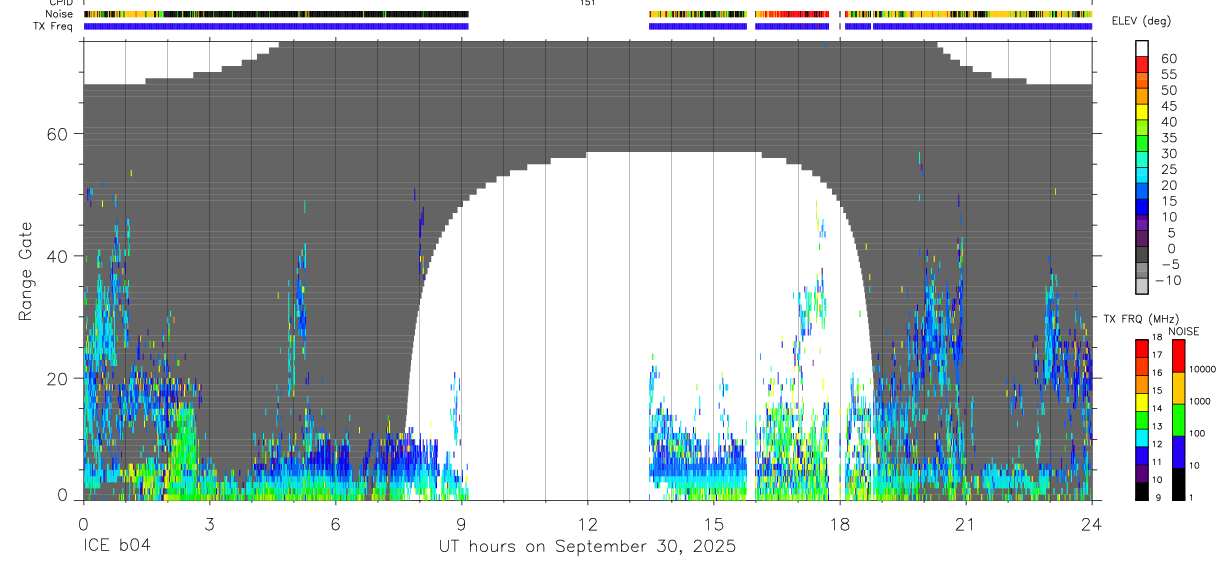Click the blue NOISE colorbar segment
Viewport: 1228px width, 567px height.
pyautogui.click(x=1178, y=452)
